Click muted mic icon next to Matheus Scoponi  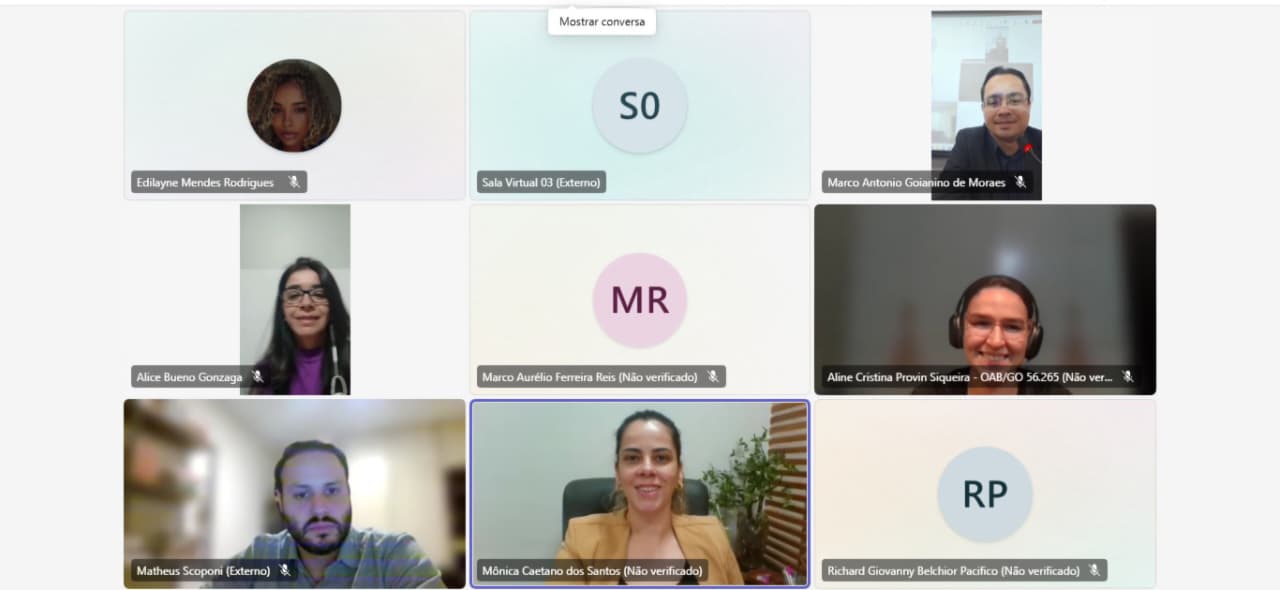[285, 571]
